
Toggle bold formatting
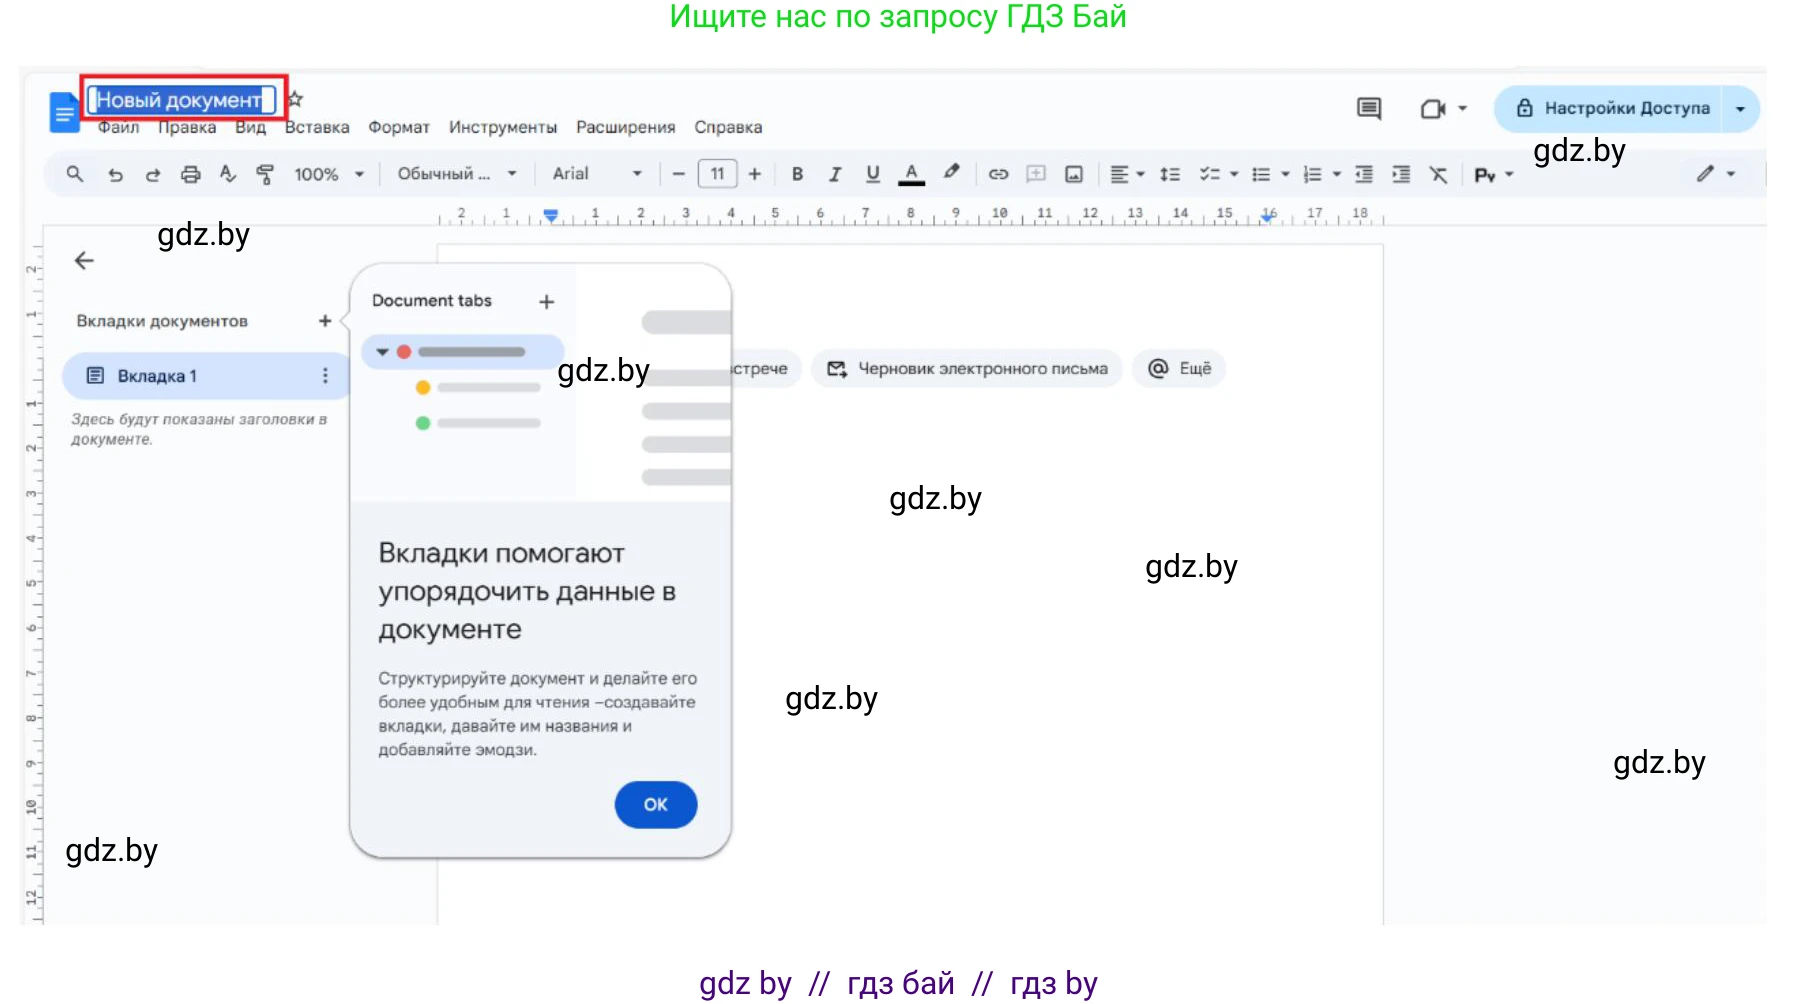[797, 174]
